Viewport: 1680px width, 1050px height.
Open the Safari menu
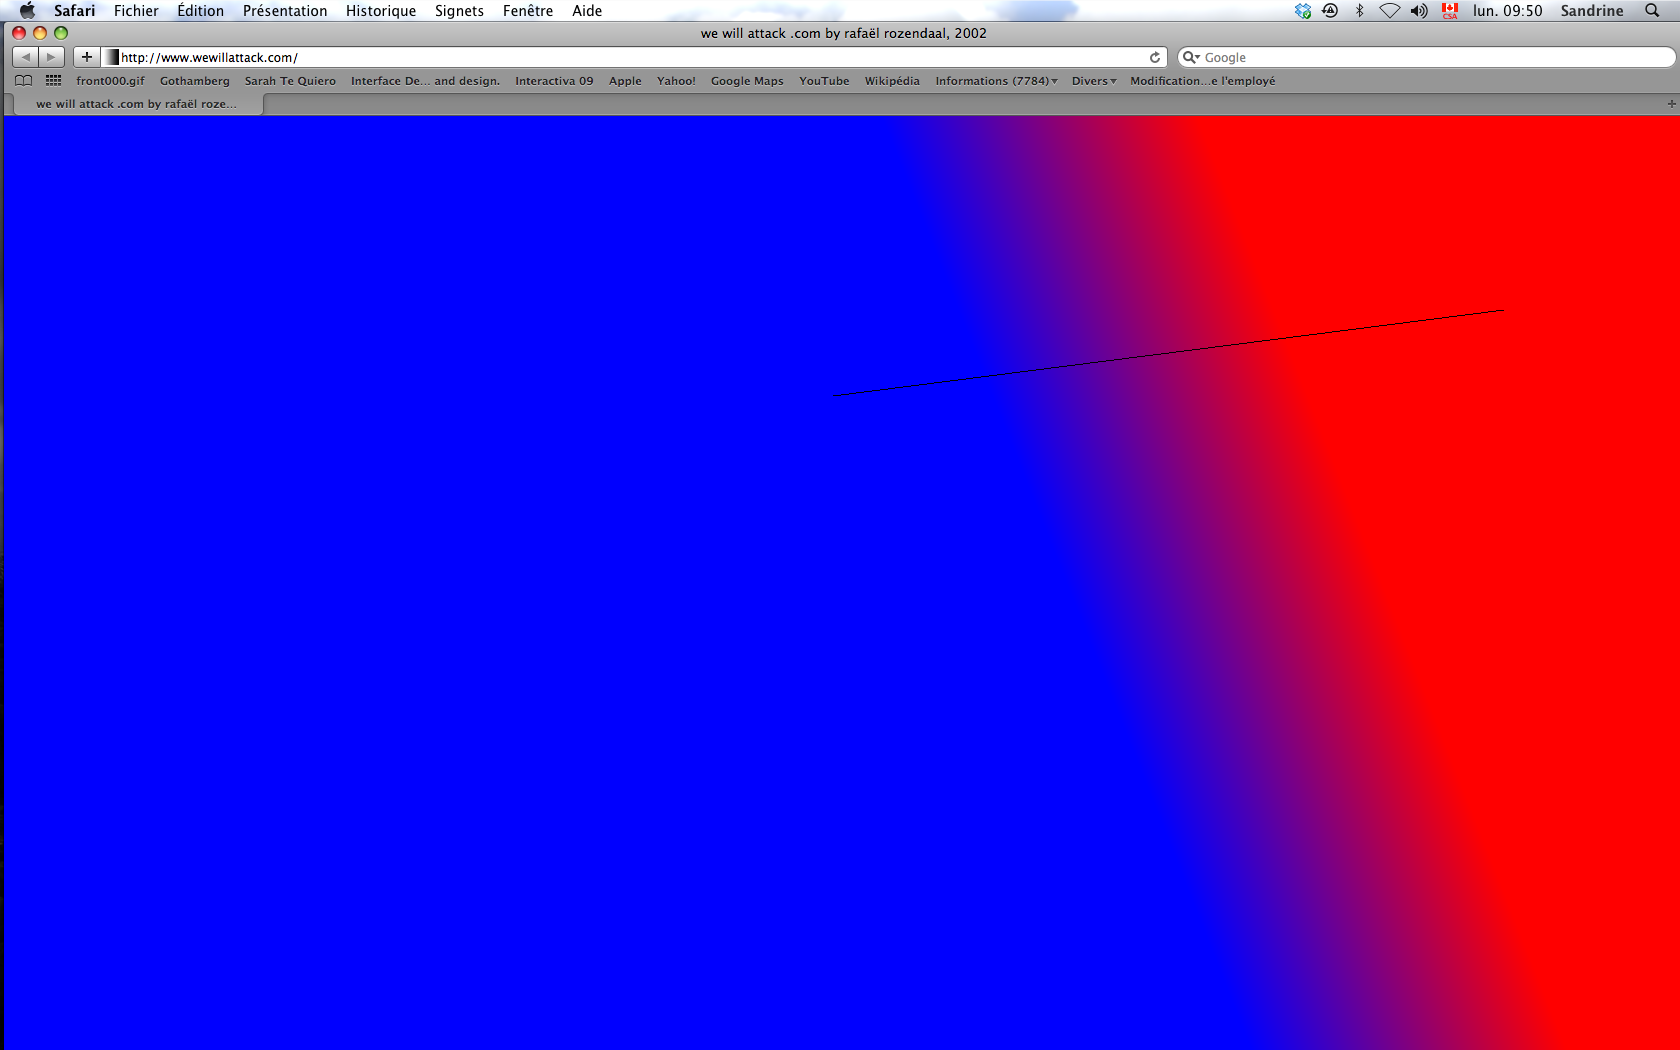click(75, 11)
